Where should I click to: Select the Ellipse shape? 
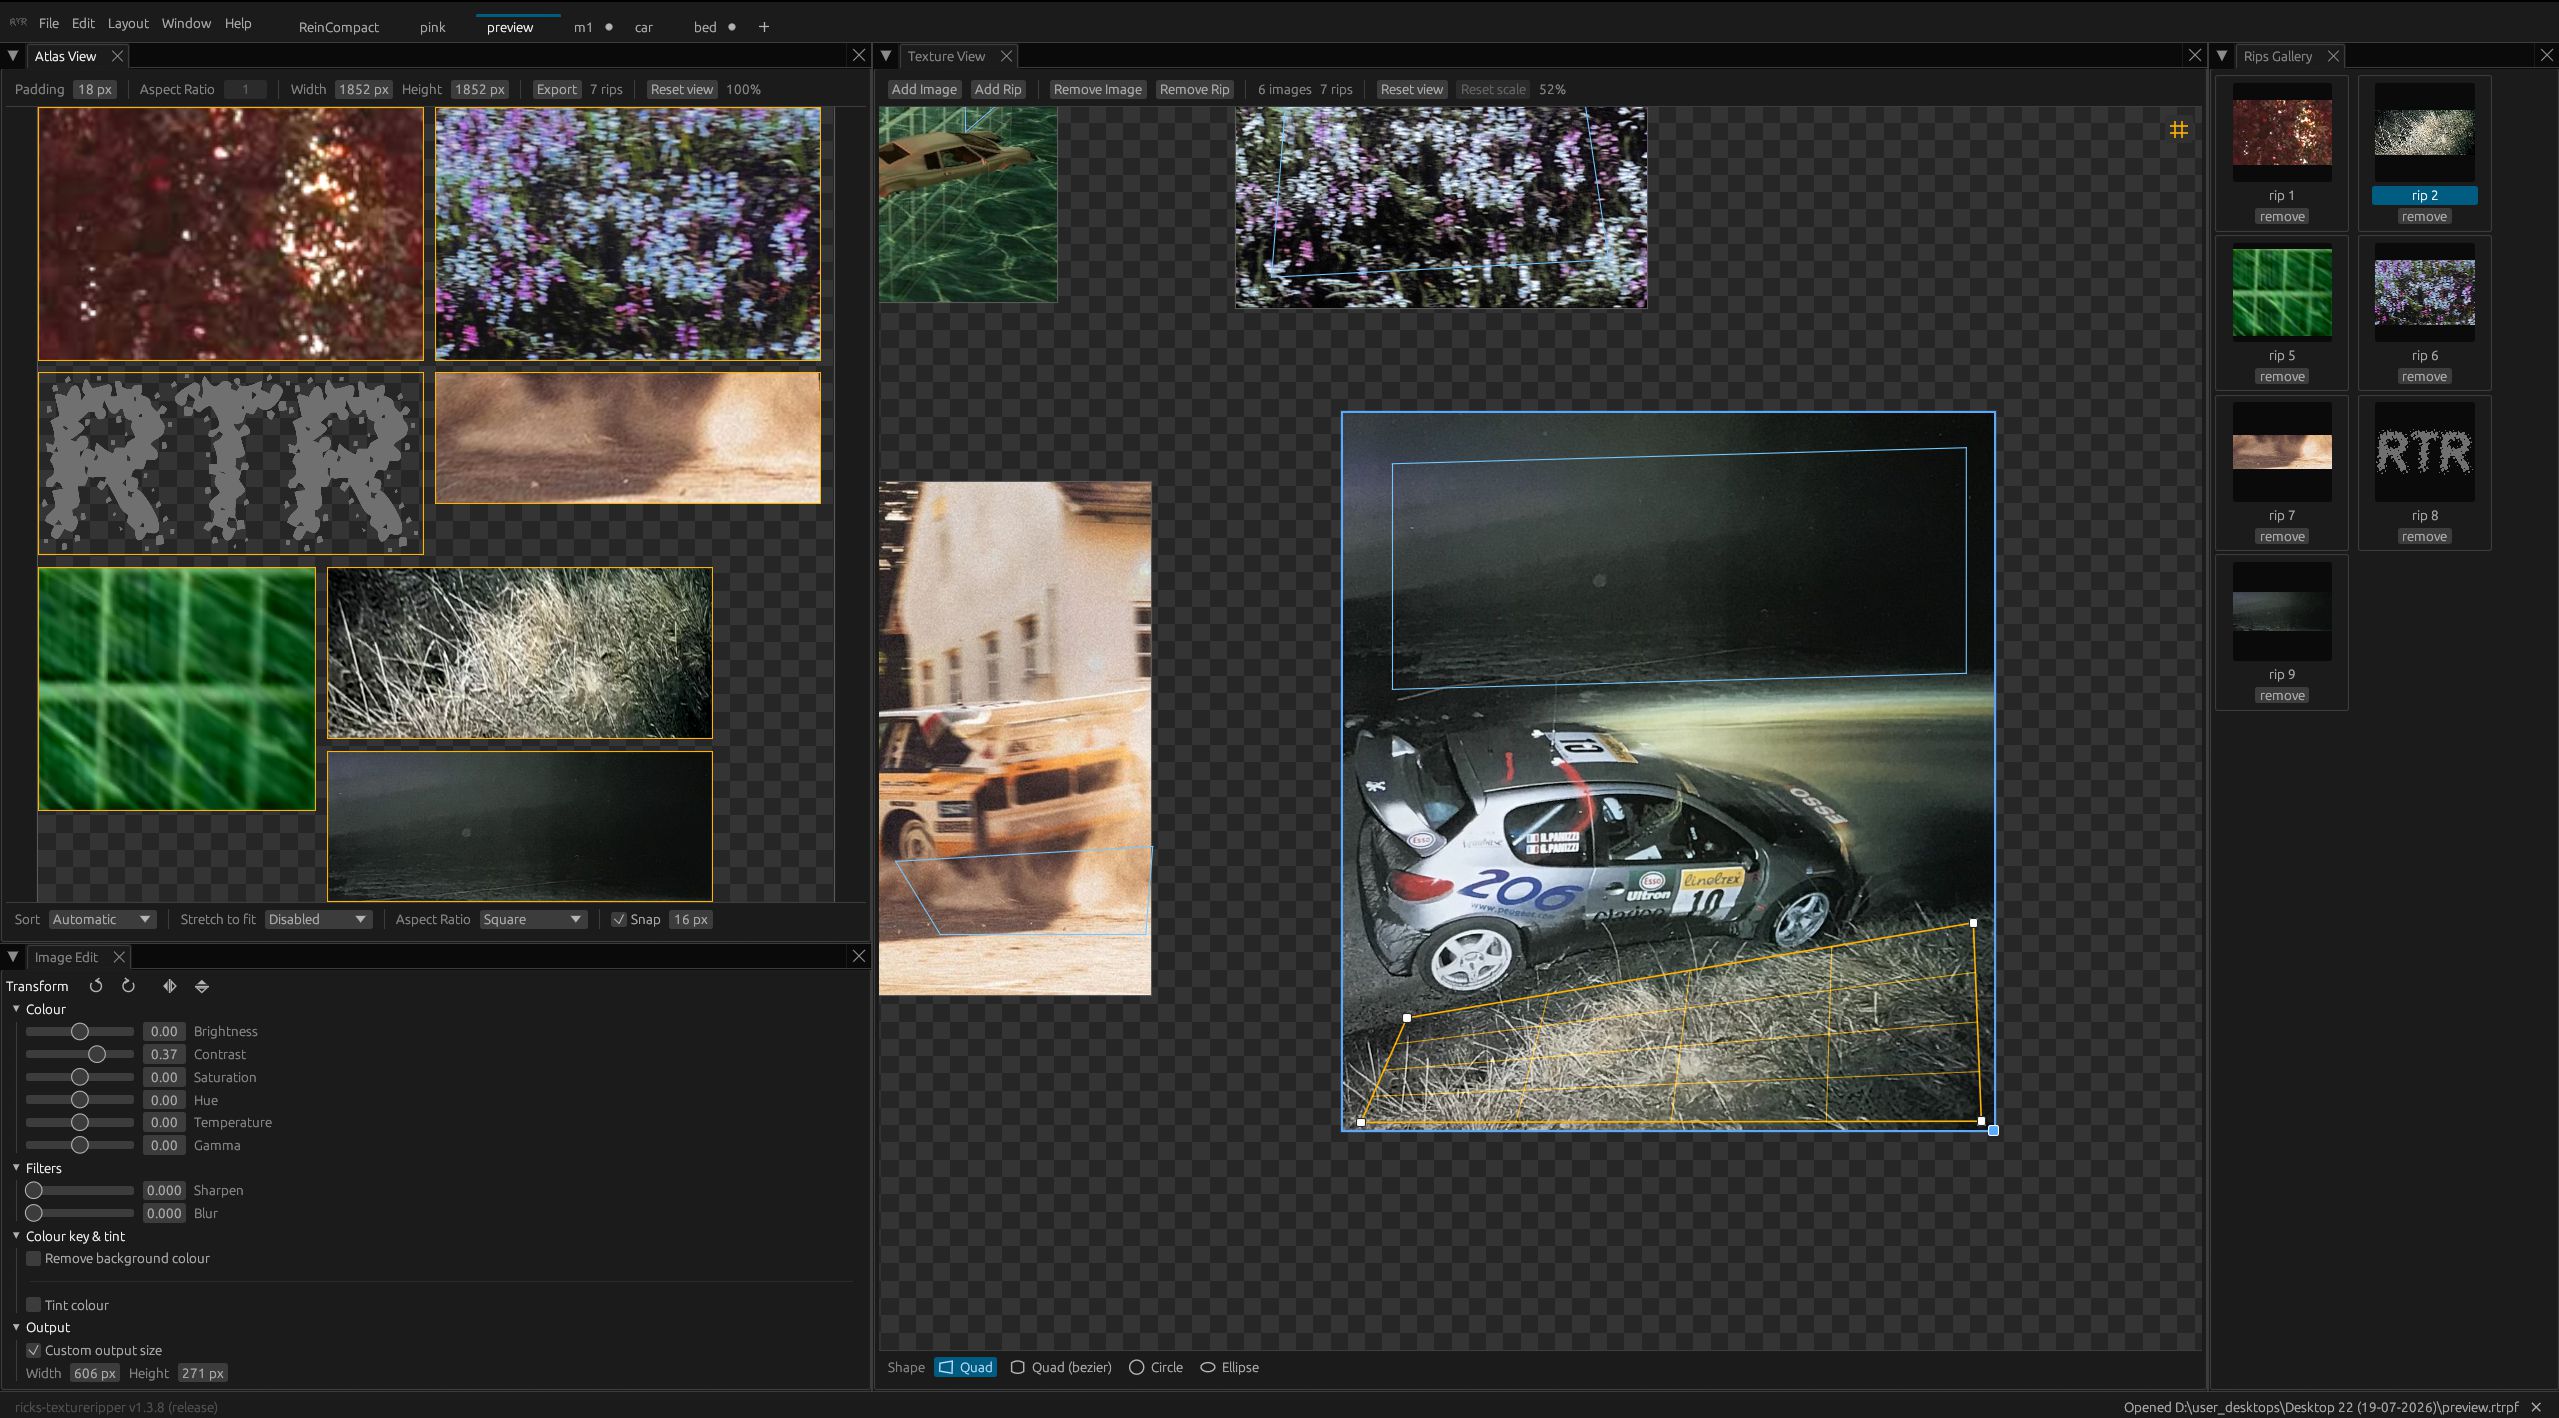(x=1229, y=1367)
